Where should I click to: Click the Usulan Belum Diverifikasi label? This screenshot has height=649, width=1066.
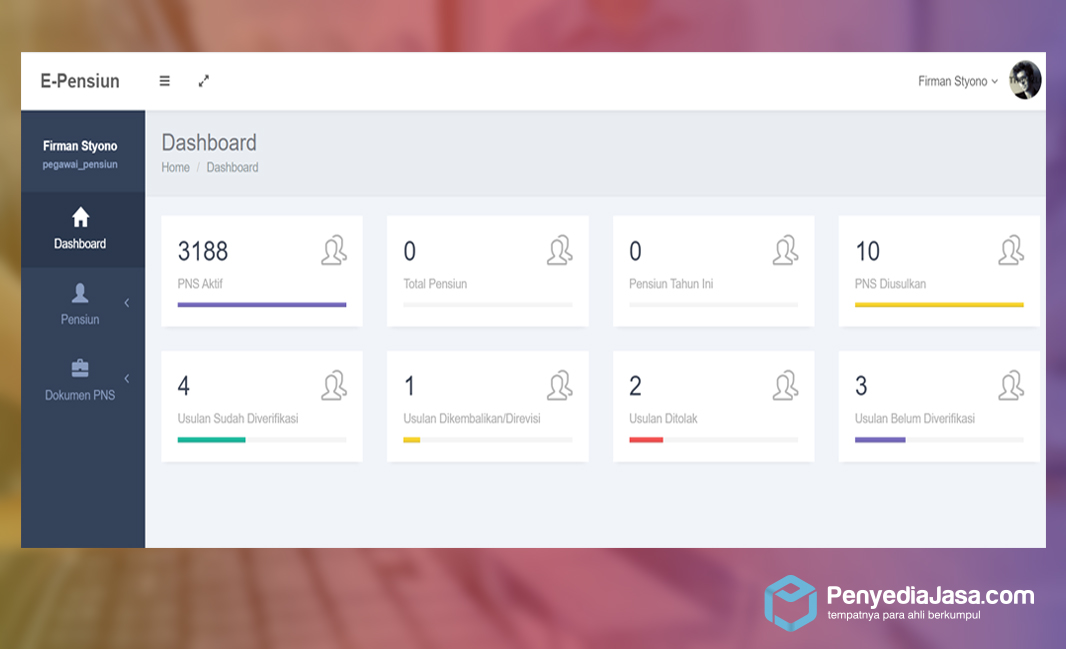914,419
